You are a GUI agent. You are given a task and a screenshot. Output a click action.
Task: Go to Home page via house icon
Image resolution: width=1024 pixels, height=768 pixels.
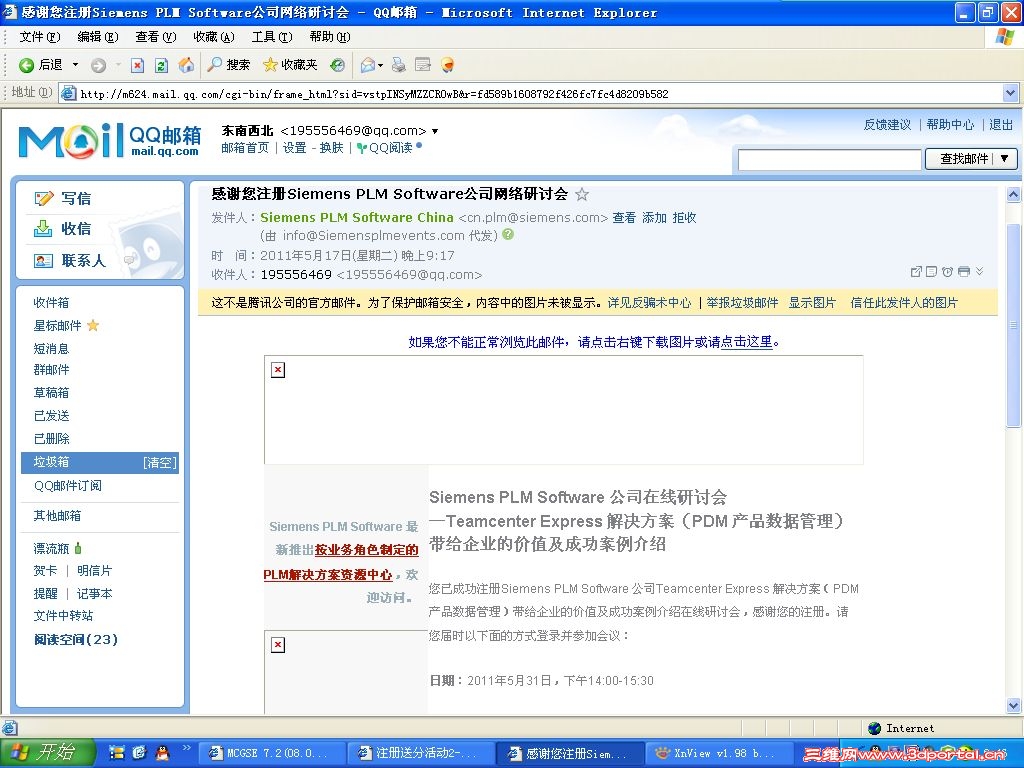coord(186,65)
